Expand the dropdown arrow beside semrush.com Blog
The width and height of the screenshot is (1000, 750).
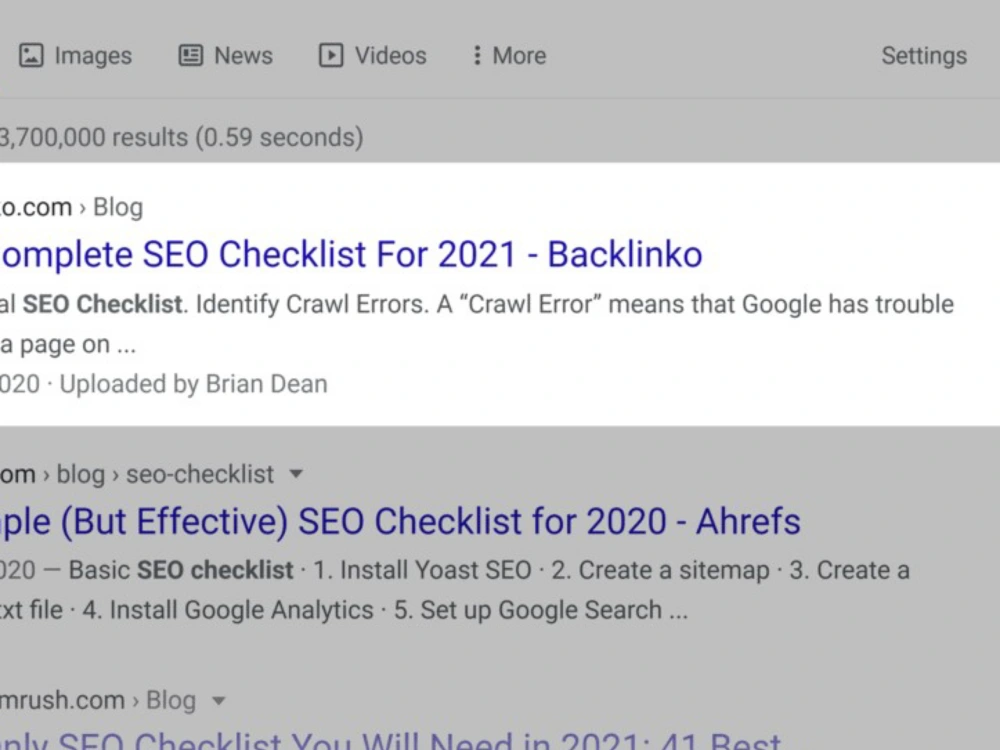pyautogui.click(x=218, y=700)
